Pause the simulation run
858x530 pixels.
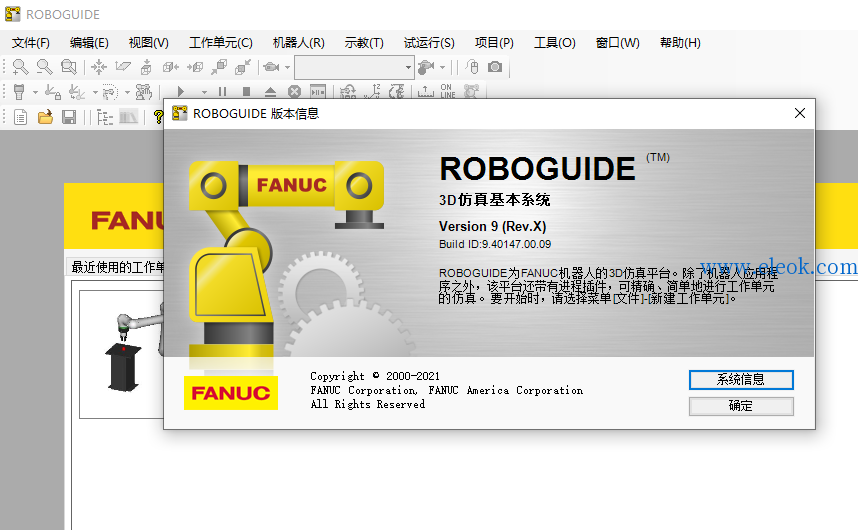pos(222,92)
